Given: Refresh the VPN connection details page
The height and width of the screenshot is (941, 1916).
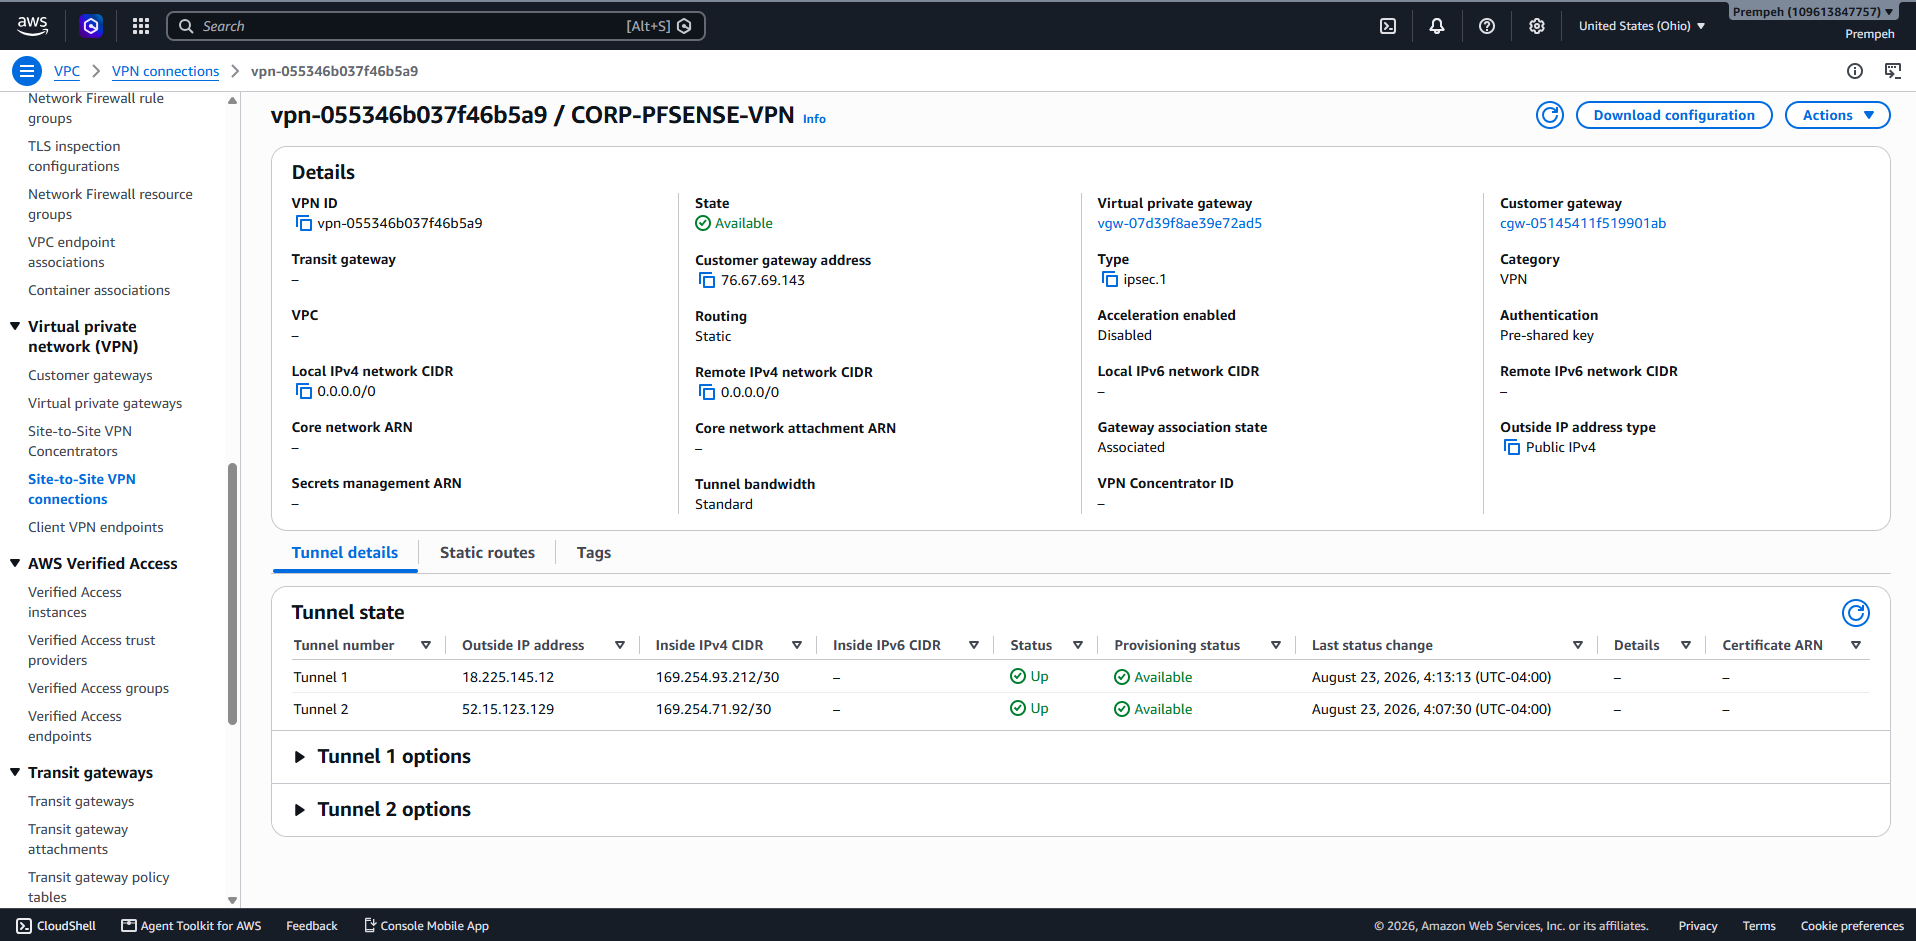Looking at the screenshot, I should 1550,115.
